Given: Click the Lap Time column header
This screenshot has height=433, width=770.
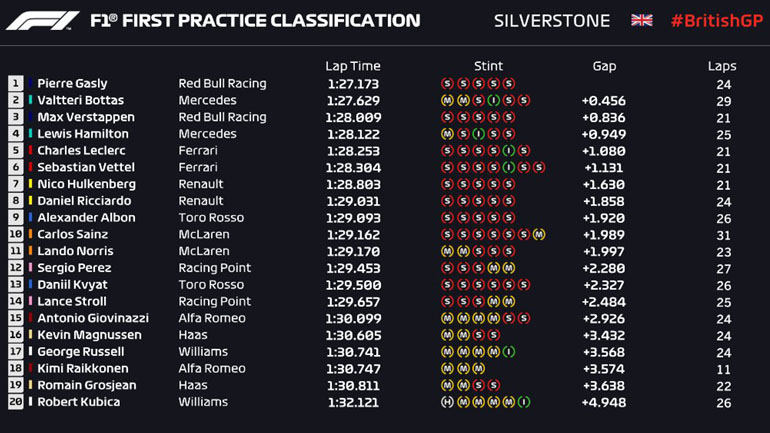Looking at the screenshot, I should [353, 66].
